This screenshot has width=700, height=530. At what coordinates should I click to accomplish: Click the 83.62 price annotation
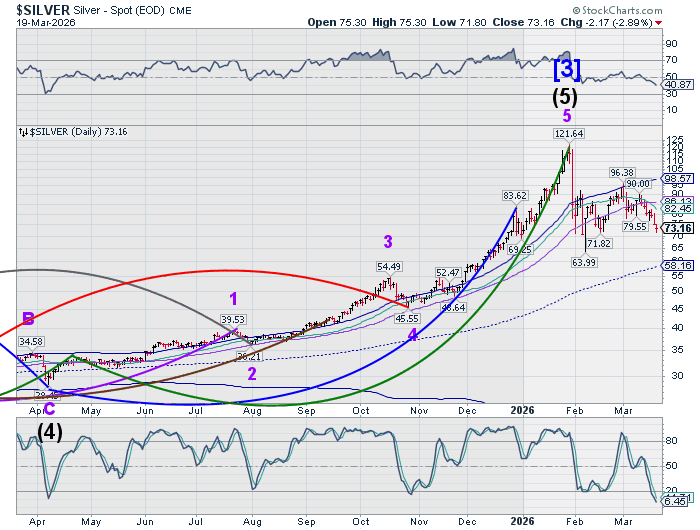coord(515,195)
